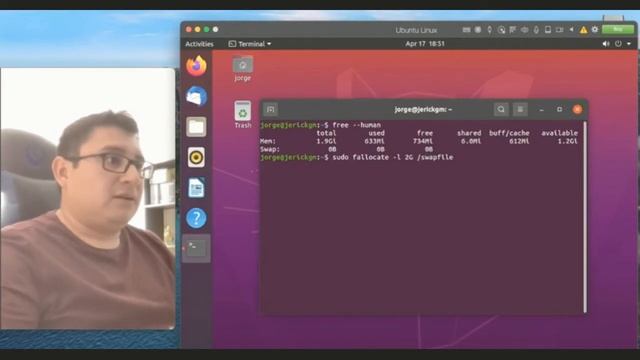The image size is (640, 360).
Task: Close the Terminal window with orange button
Action: (x=577, y=109)
